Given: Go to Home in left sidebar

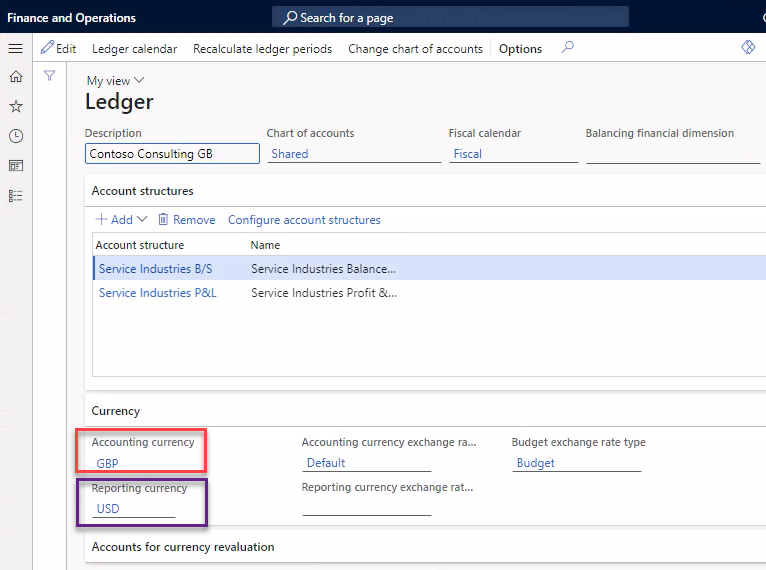Looking at the screenshot, I should coord(15,76).
